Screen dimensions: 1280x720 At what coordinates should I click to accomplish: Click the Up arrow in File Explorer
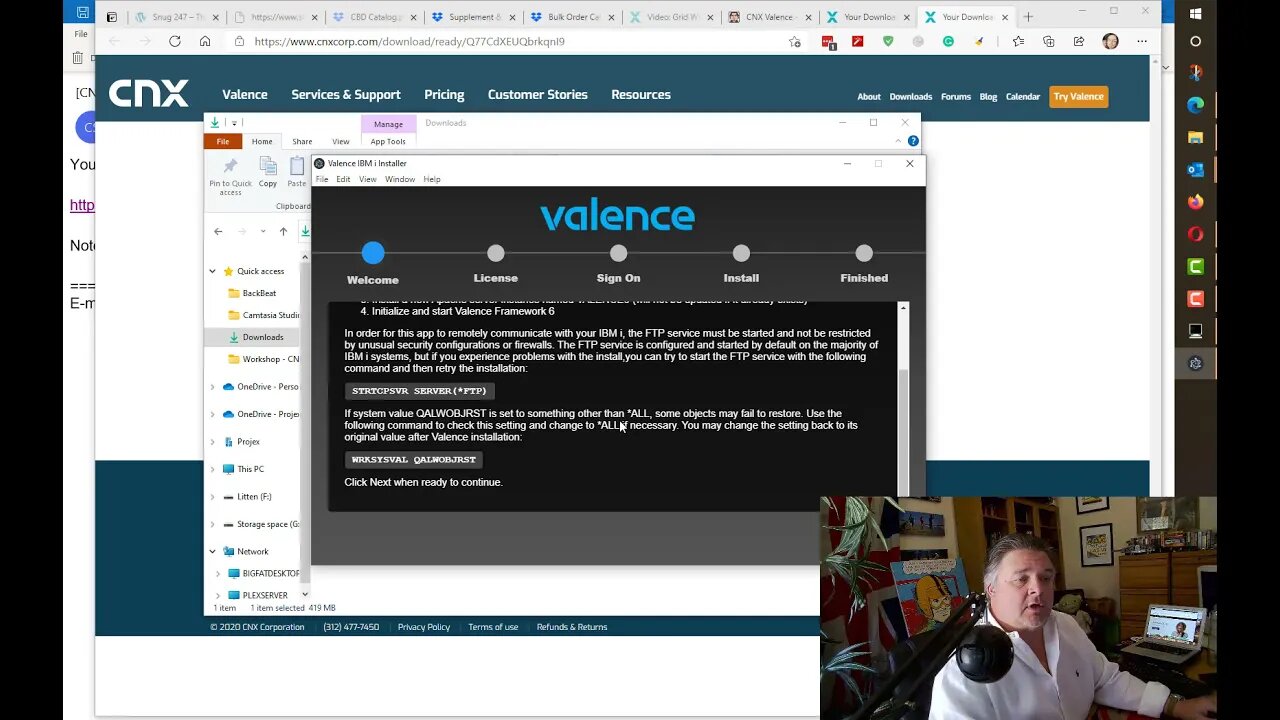click(x=283, y=231)
